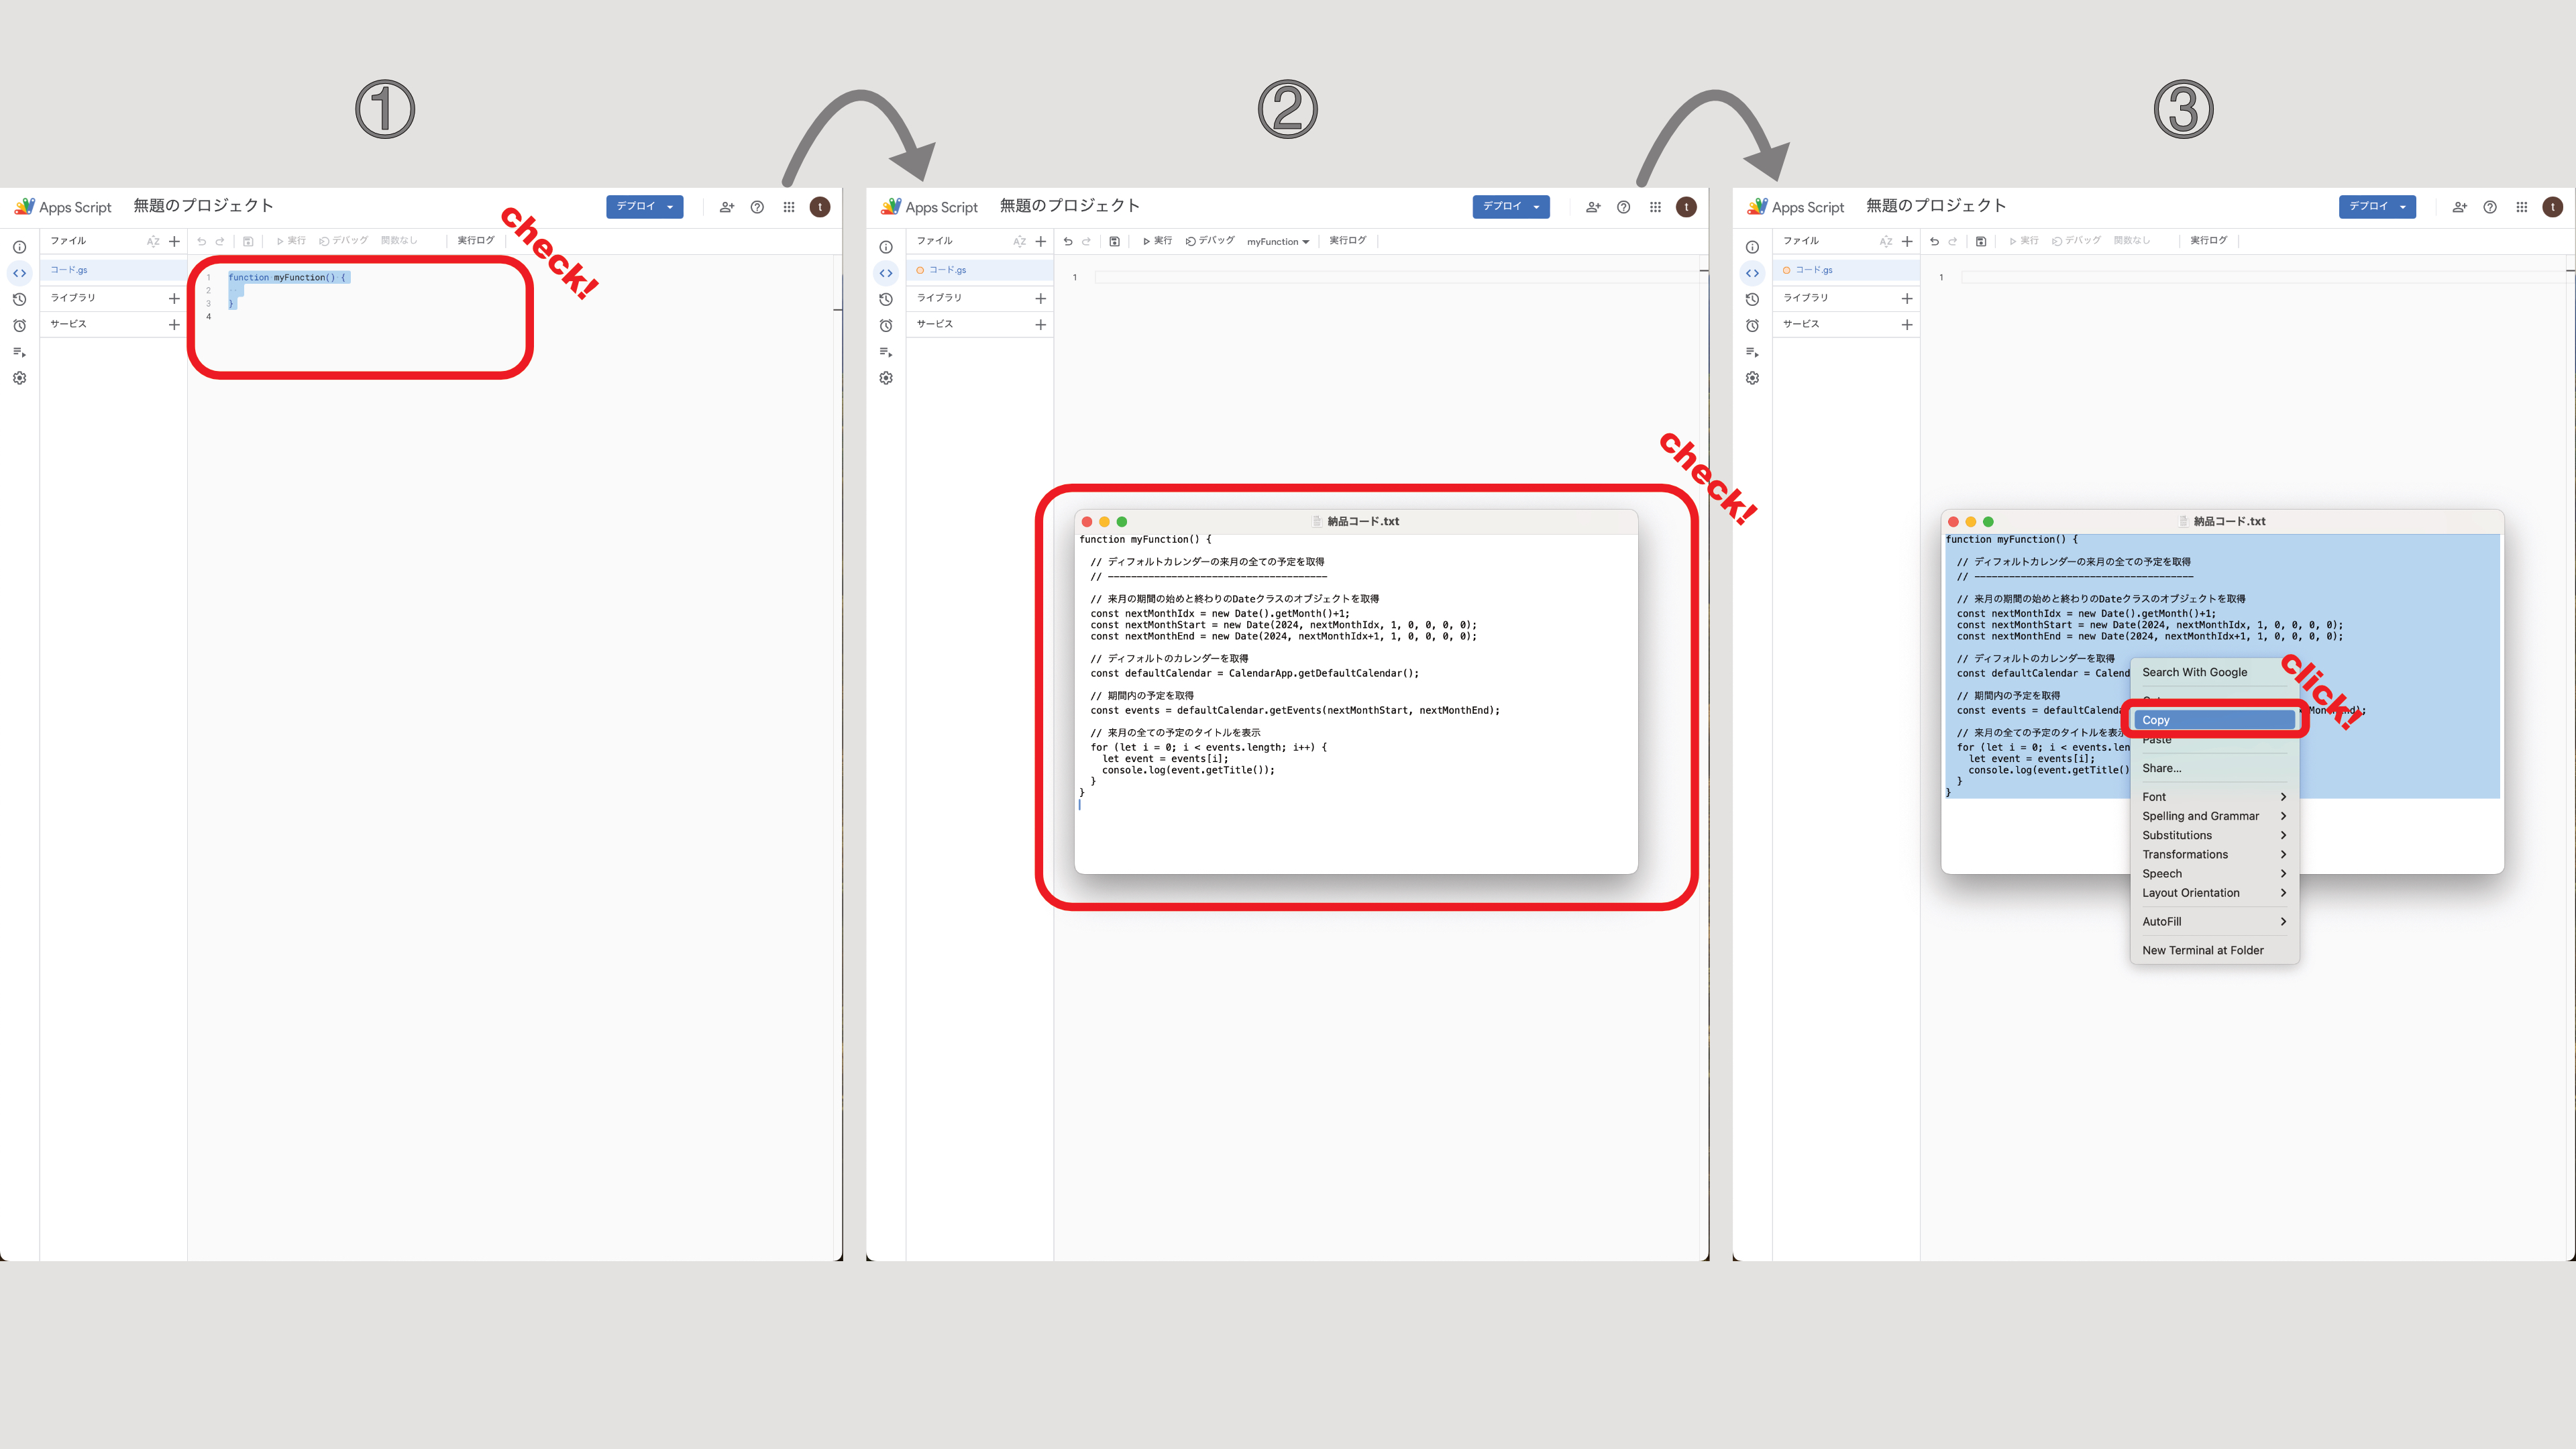Click the 実行ログ execution log button in panel one
Screen dimensions: 2576x1449
pyautogui.click(x=476, y=240)
